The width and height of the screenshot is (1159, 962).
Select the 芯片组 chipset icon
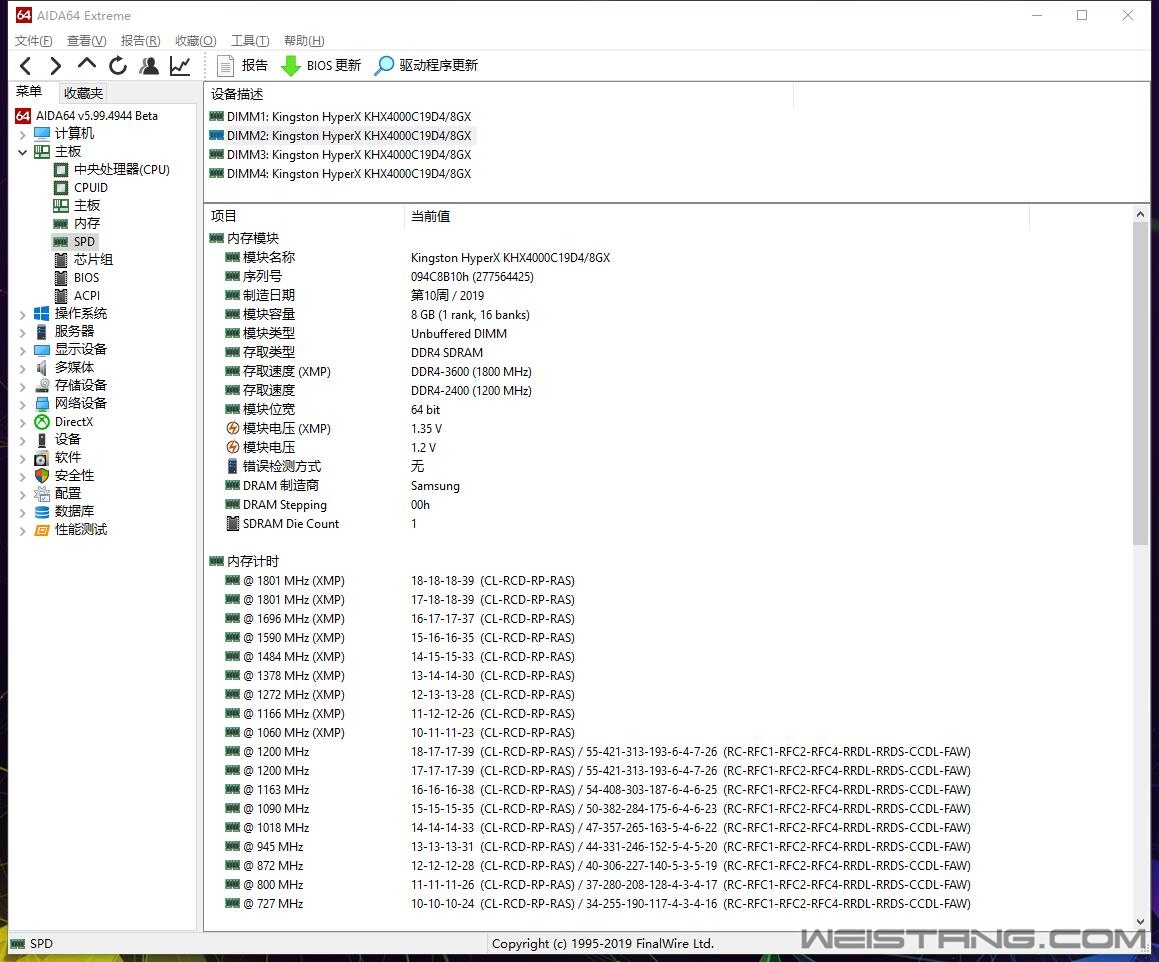pos(61,260)
